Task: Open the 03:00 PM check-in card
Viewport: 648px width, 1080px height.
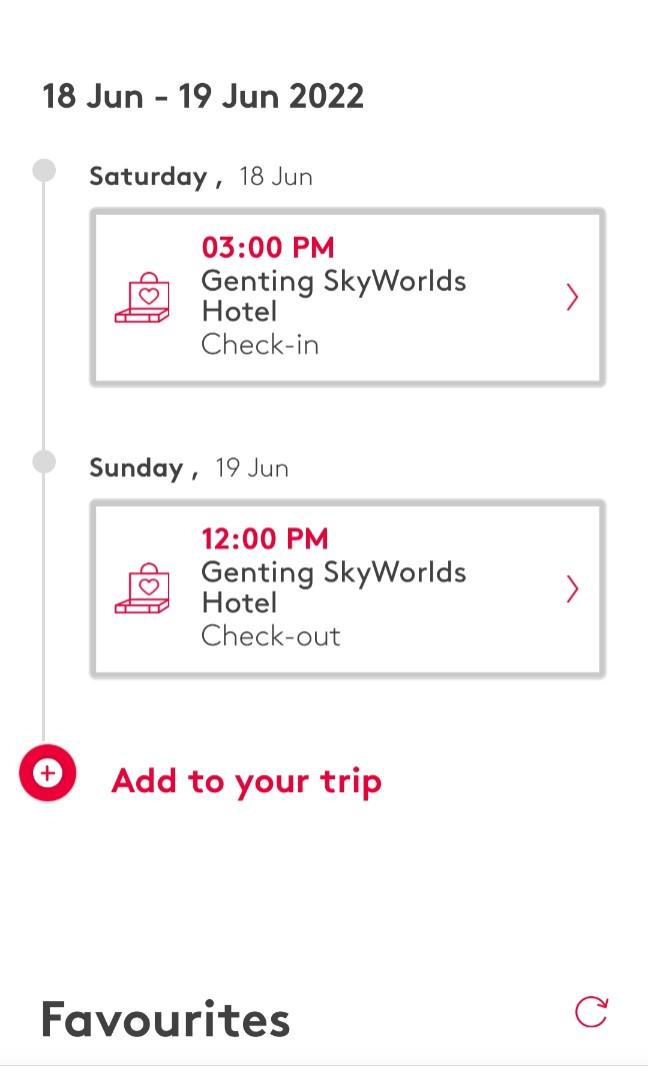Action: click(347, 297)
